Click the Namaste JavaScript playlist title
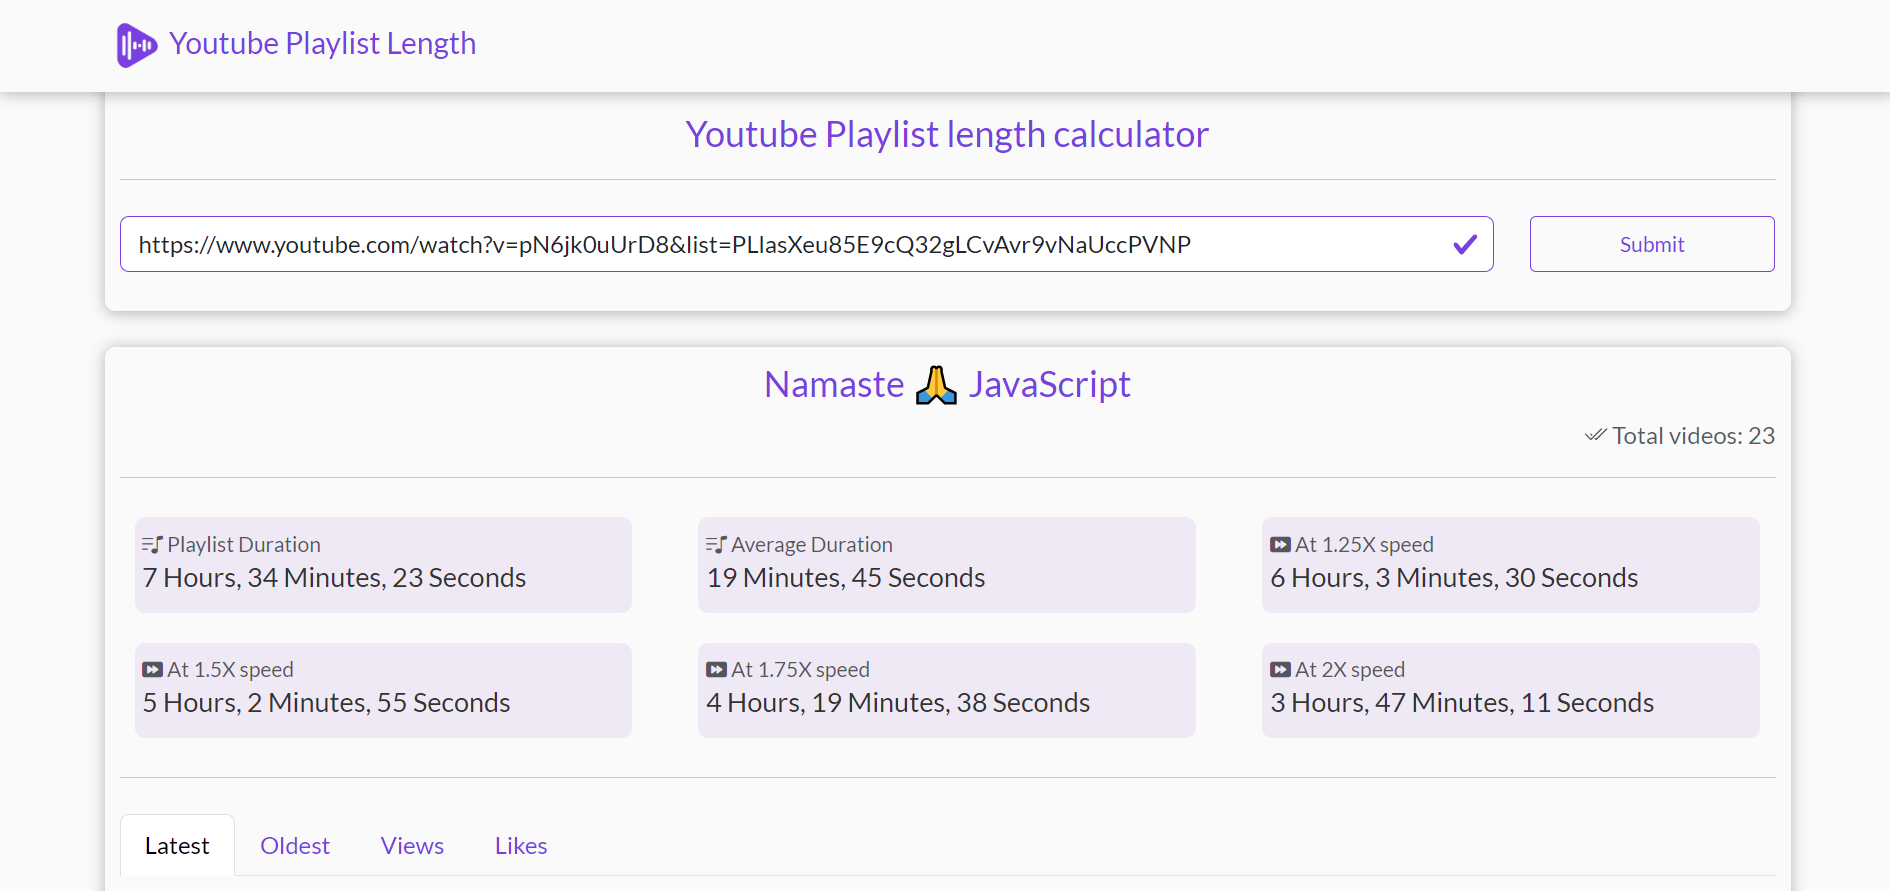This screenshot has width=1890, height=891. pos(947,385)
